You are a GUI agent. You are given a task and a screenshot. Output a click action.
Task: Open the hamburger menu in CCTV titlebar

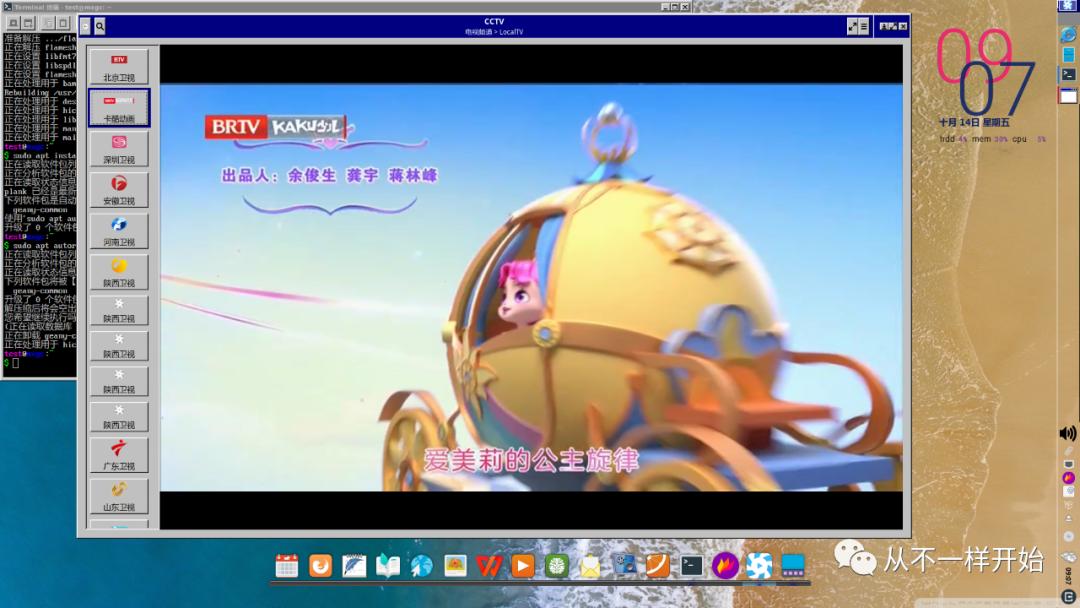click(863, 26)
